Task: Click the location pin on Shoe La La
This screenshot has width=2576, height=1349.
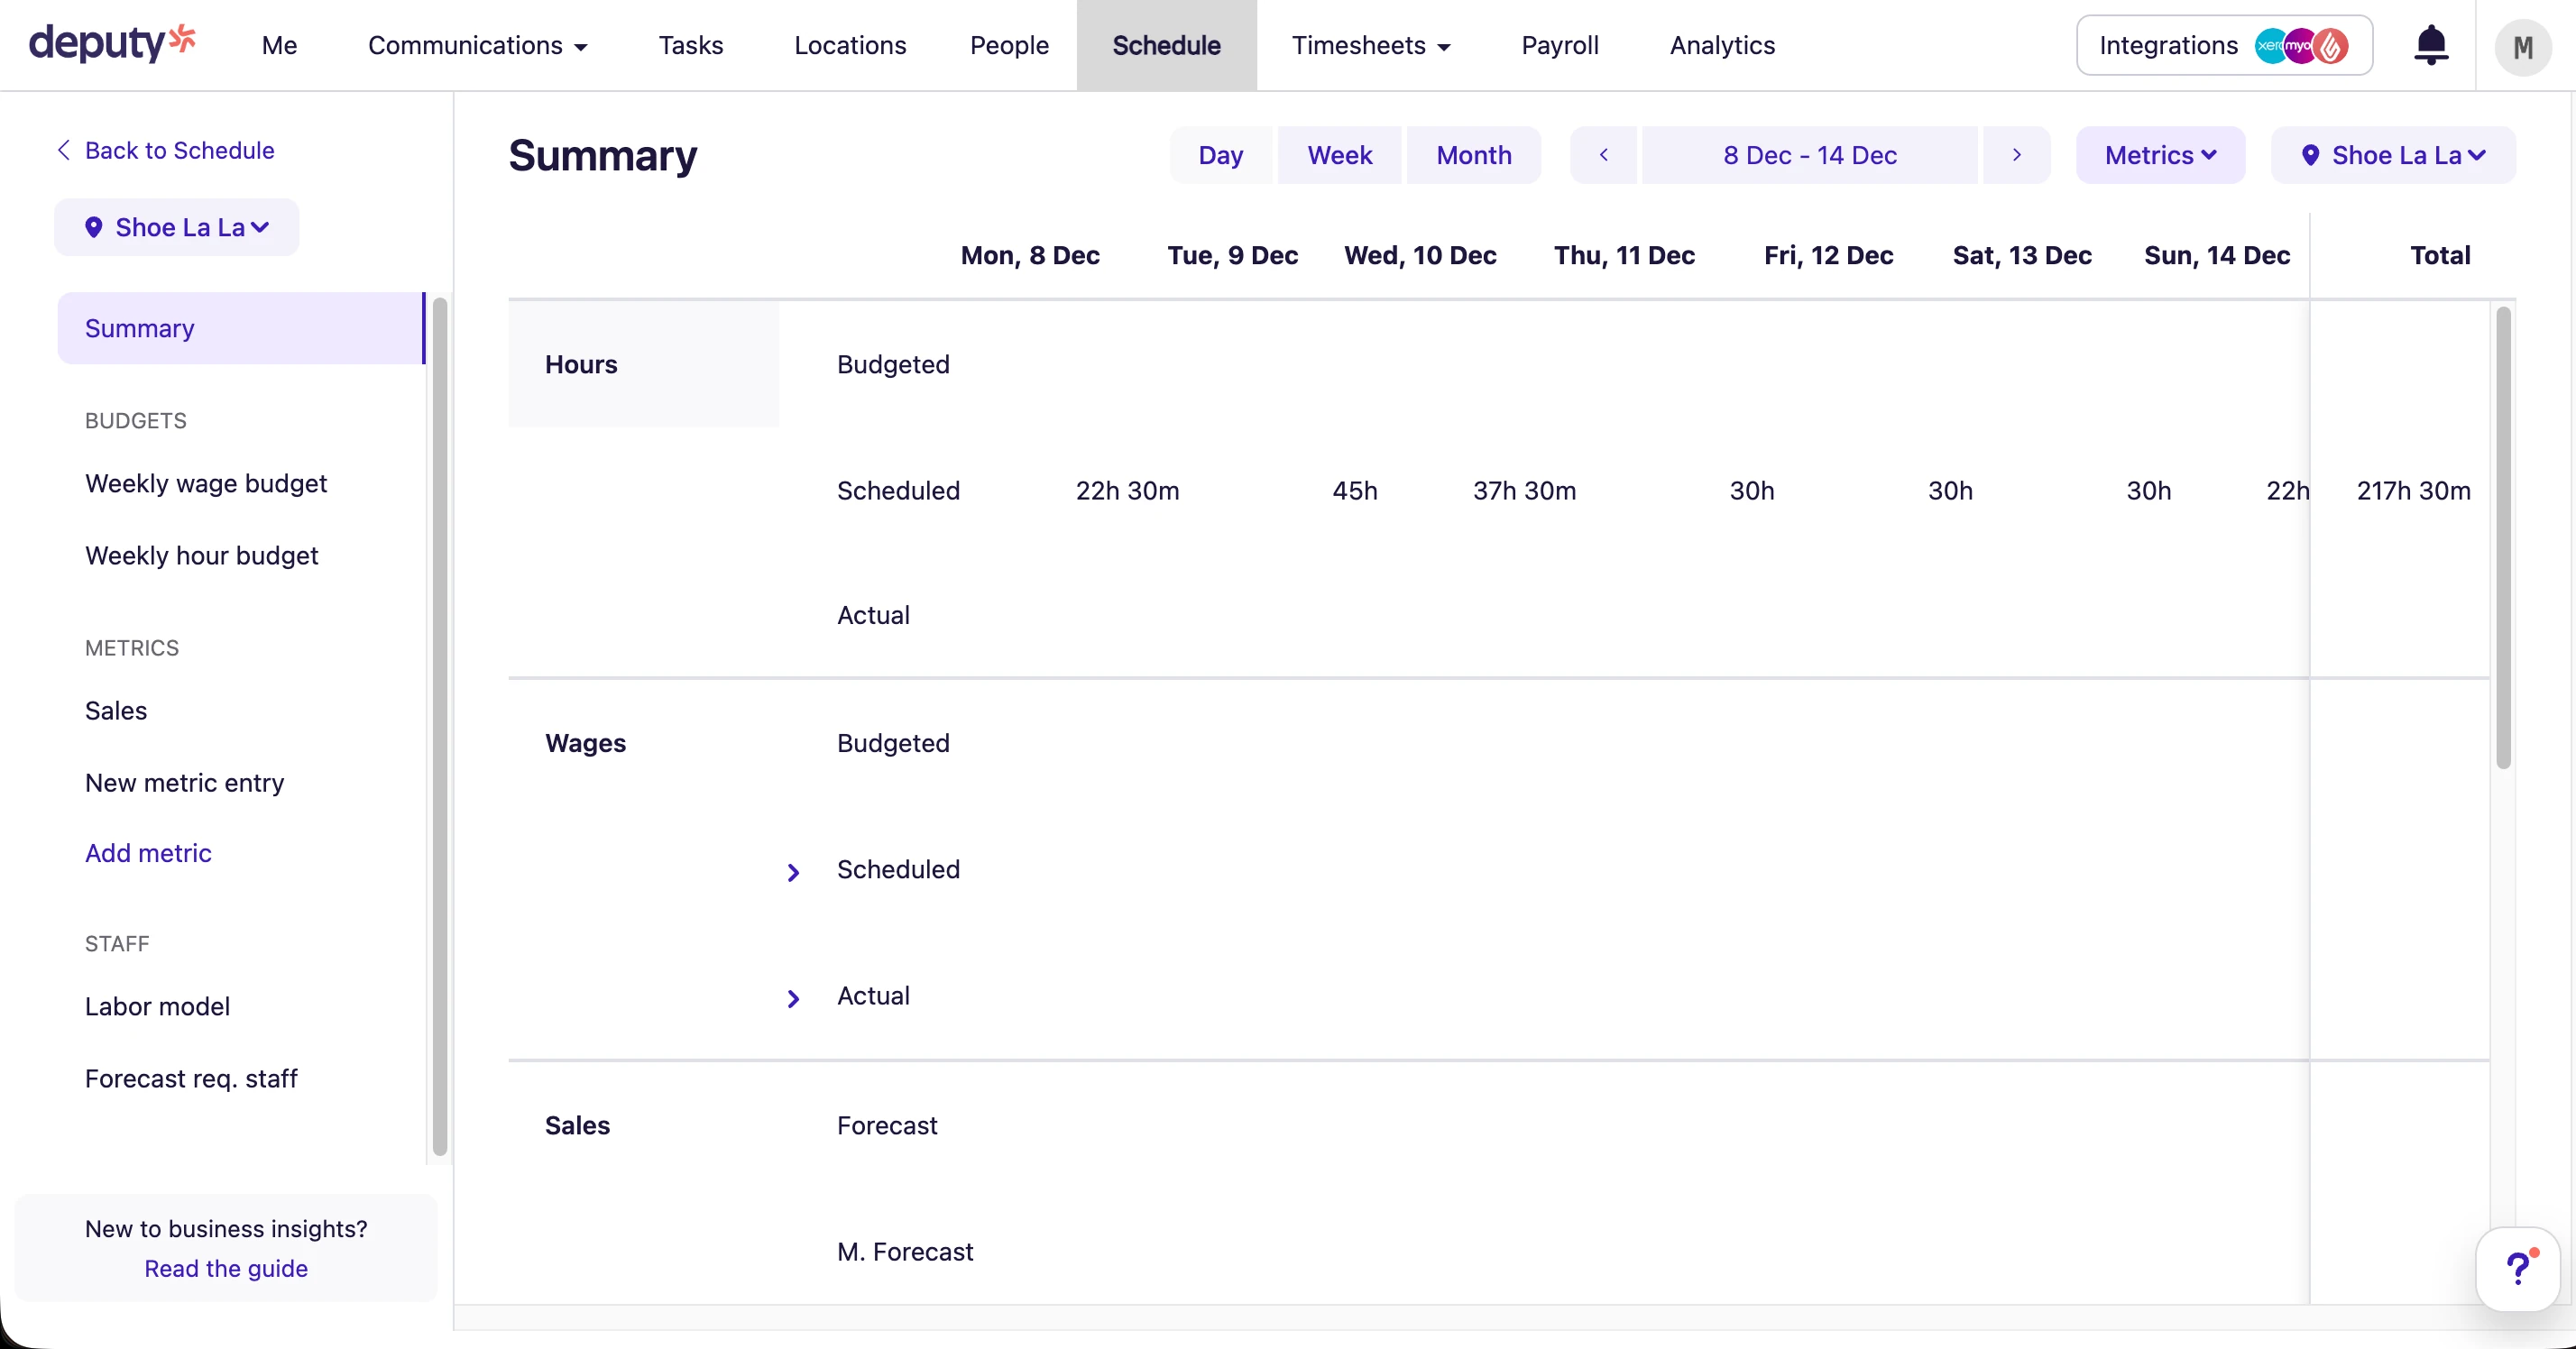Action: click(x=95, y=227)
